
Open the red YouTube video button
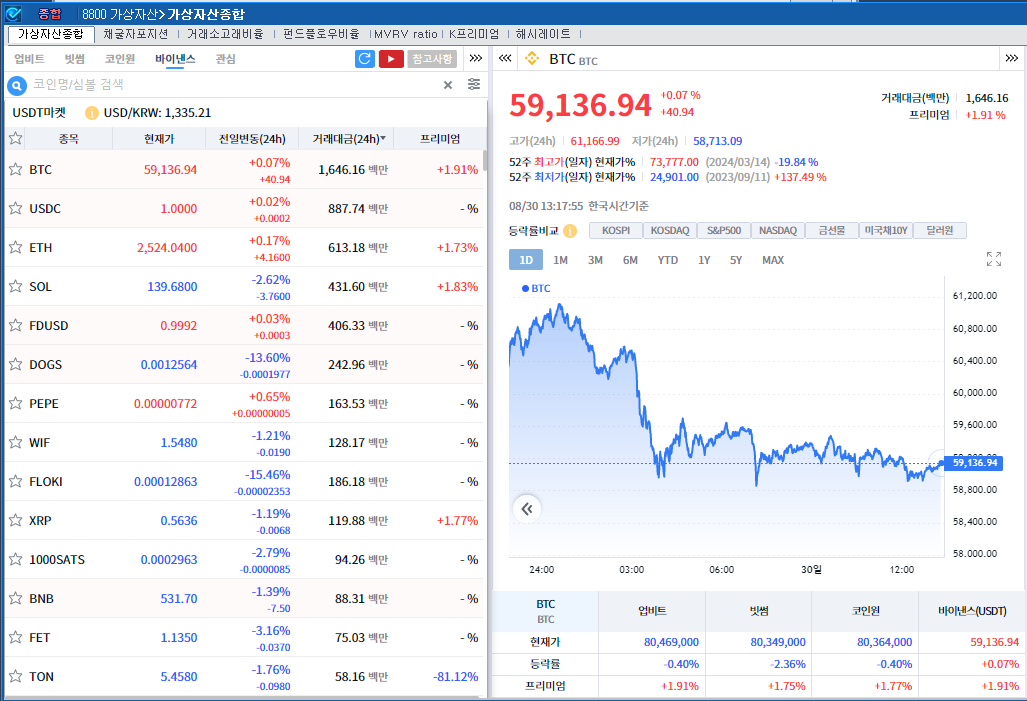(391, 59)
